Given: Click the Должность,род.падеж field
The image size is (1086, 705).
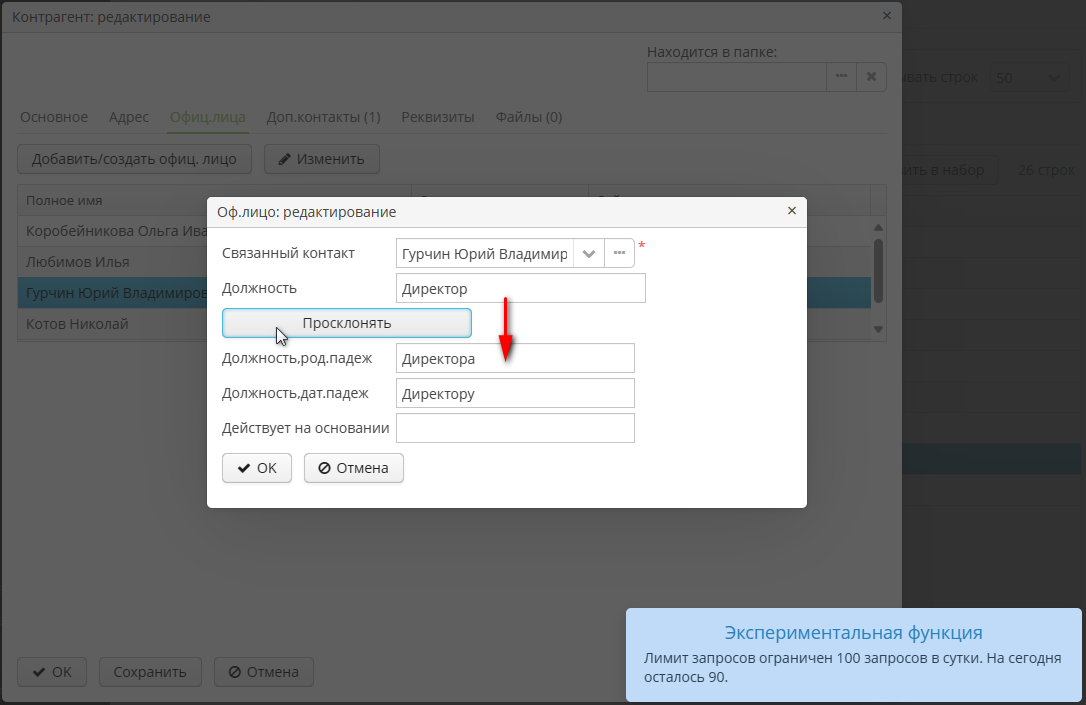Looking at the screenshot, I should (515, 359).
